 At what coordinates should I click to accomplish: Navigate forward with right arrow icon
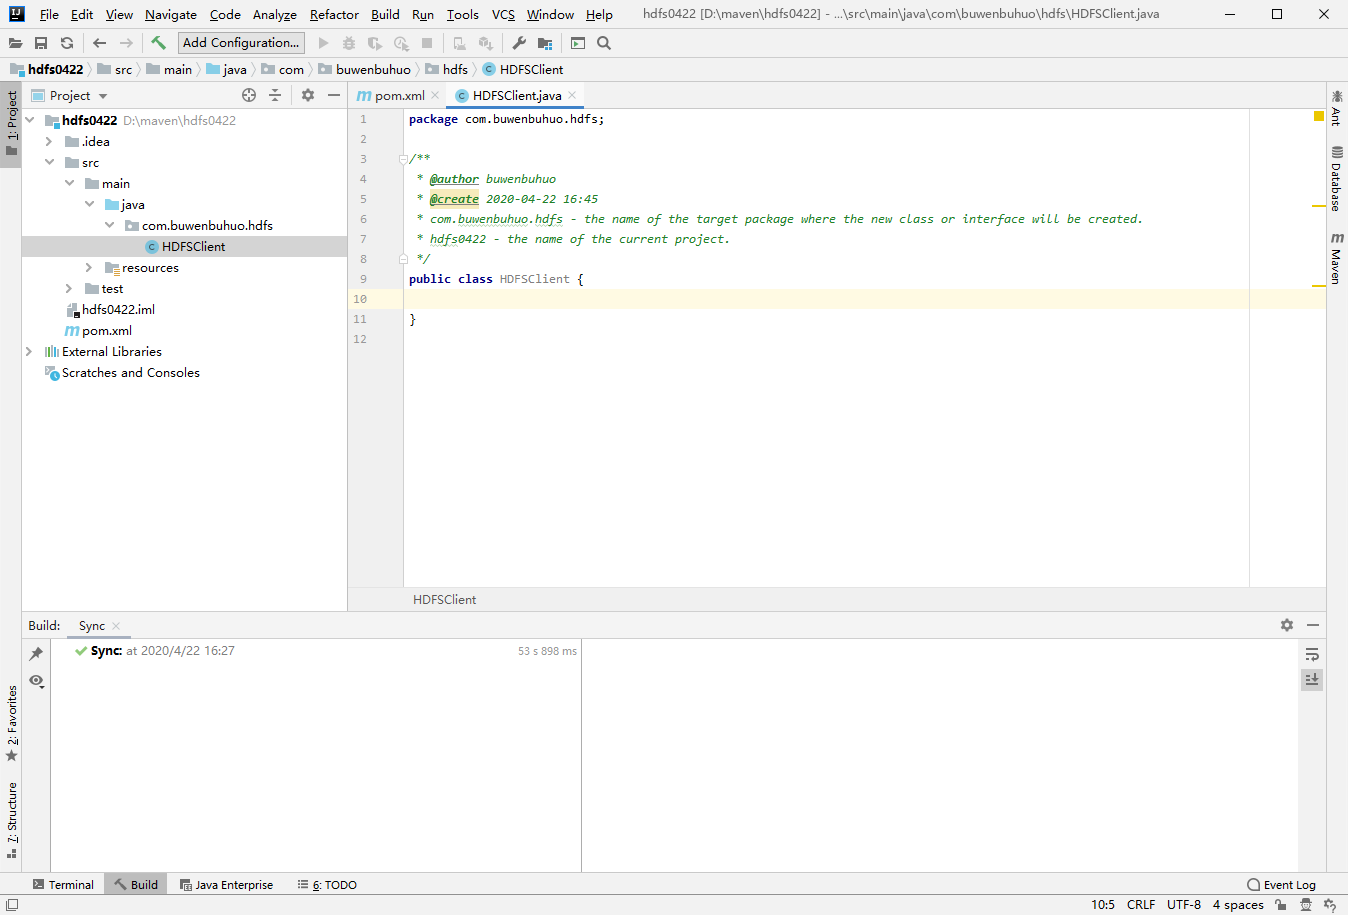126,43
